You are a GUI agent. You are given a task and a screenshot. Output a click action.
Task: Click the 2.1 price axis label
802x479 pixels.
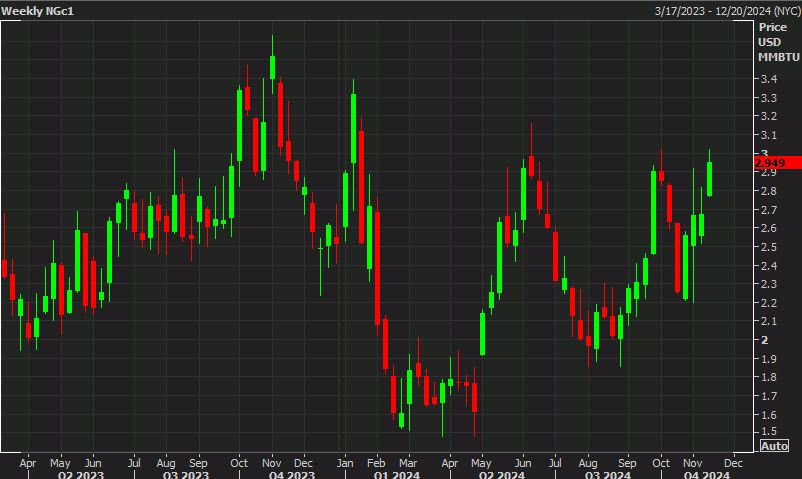(769, 321)
